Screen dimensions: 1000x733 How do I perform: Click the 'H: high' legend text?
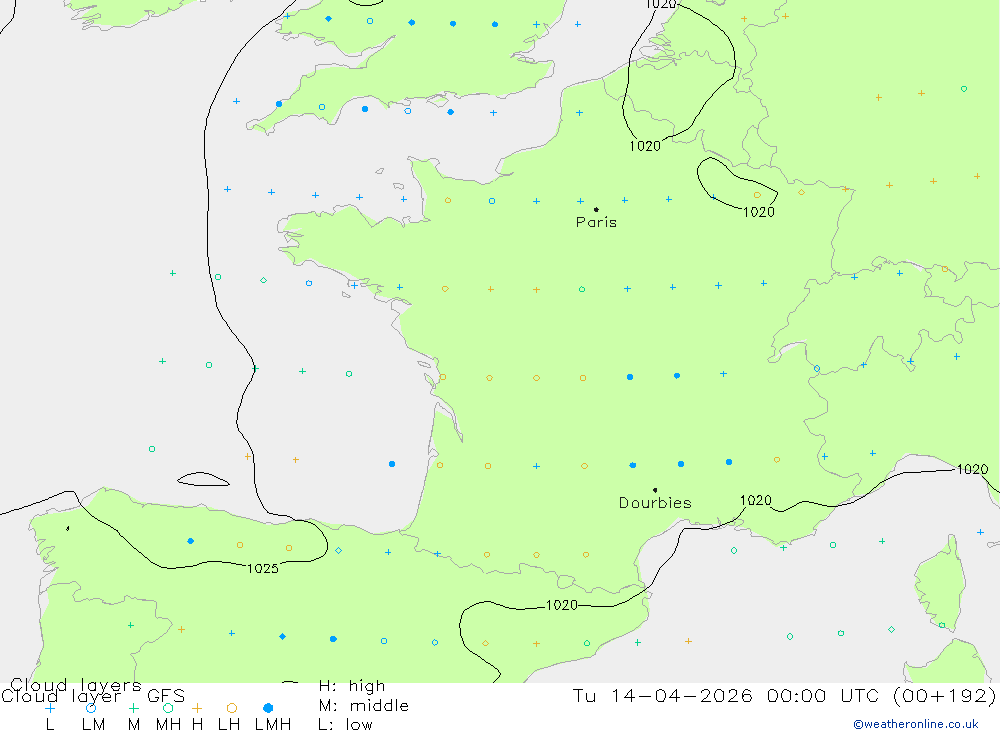(352, 686)
